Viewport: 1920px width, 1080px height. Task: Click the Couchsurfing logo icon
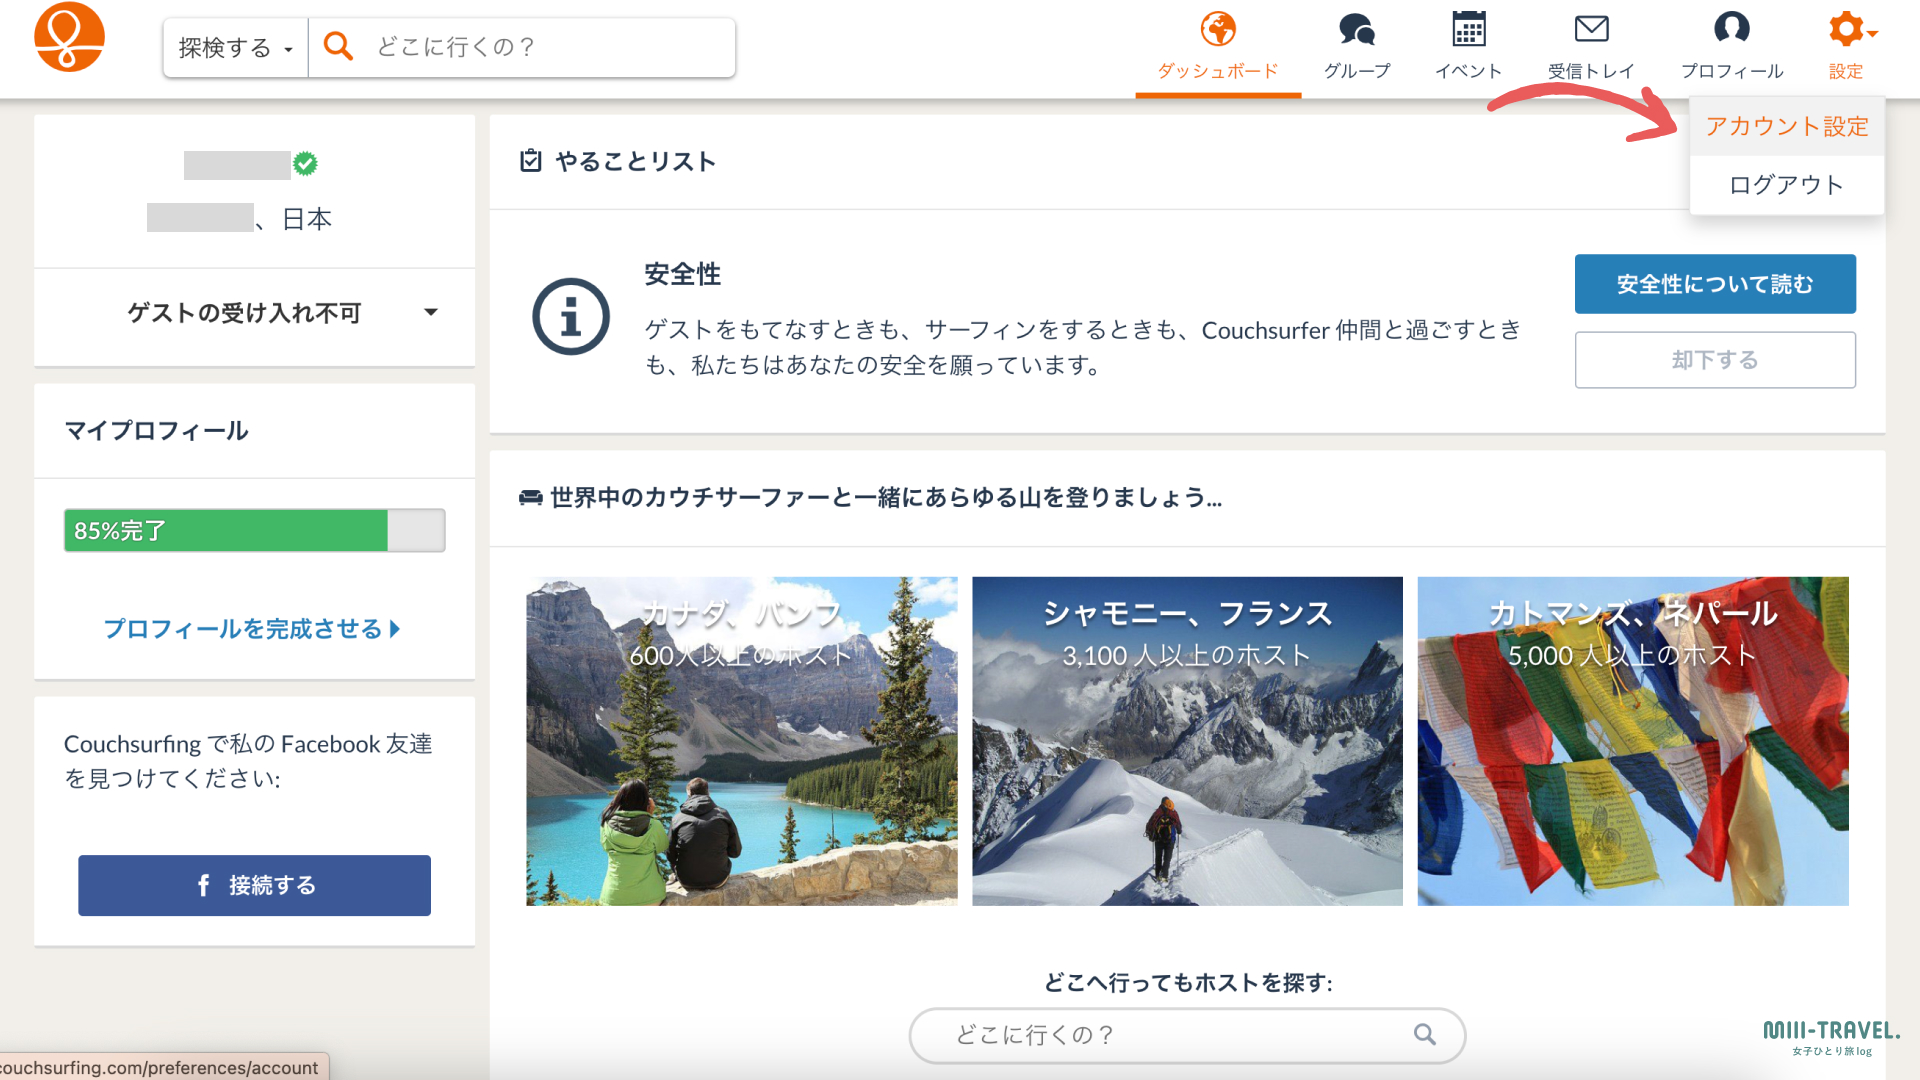click(69, 37)
